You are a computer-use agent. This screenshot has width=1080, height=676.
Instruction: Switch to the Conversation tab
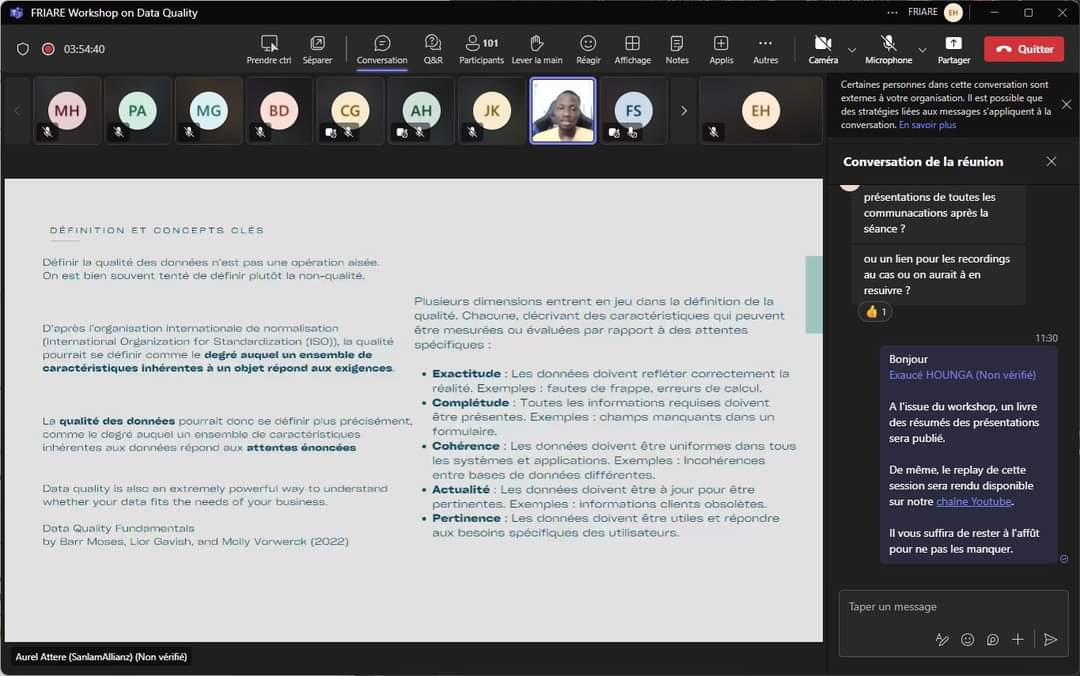point(382,48)
